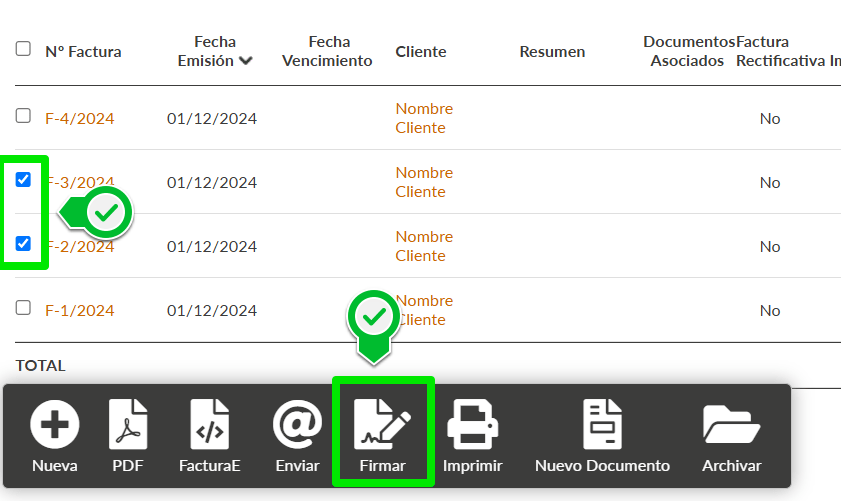
Task: Click the Cliente column header
Action: (421, 51)
